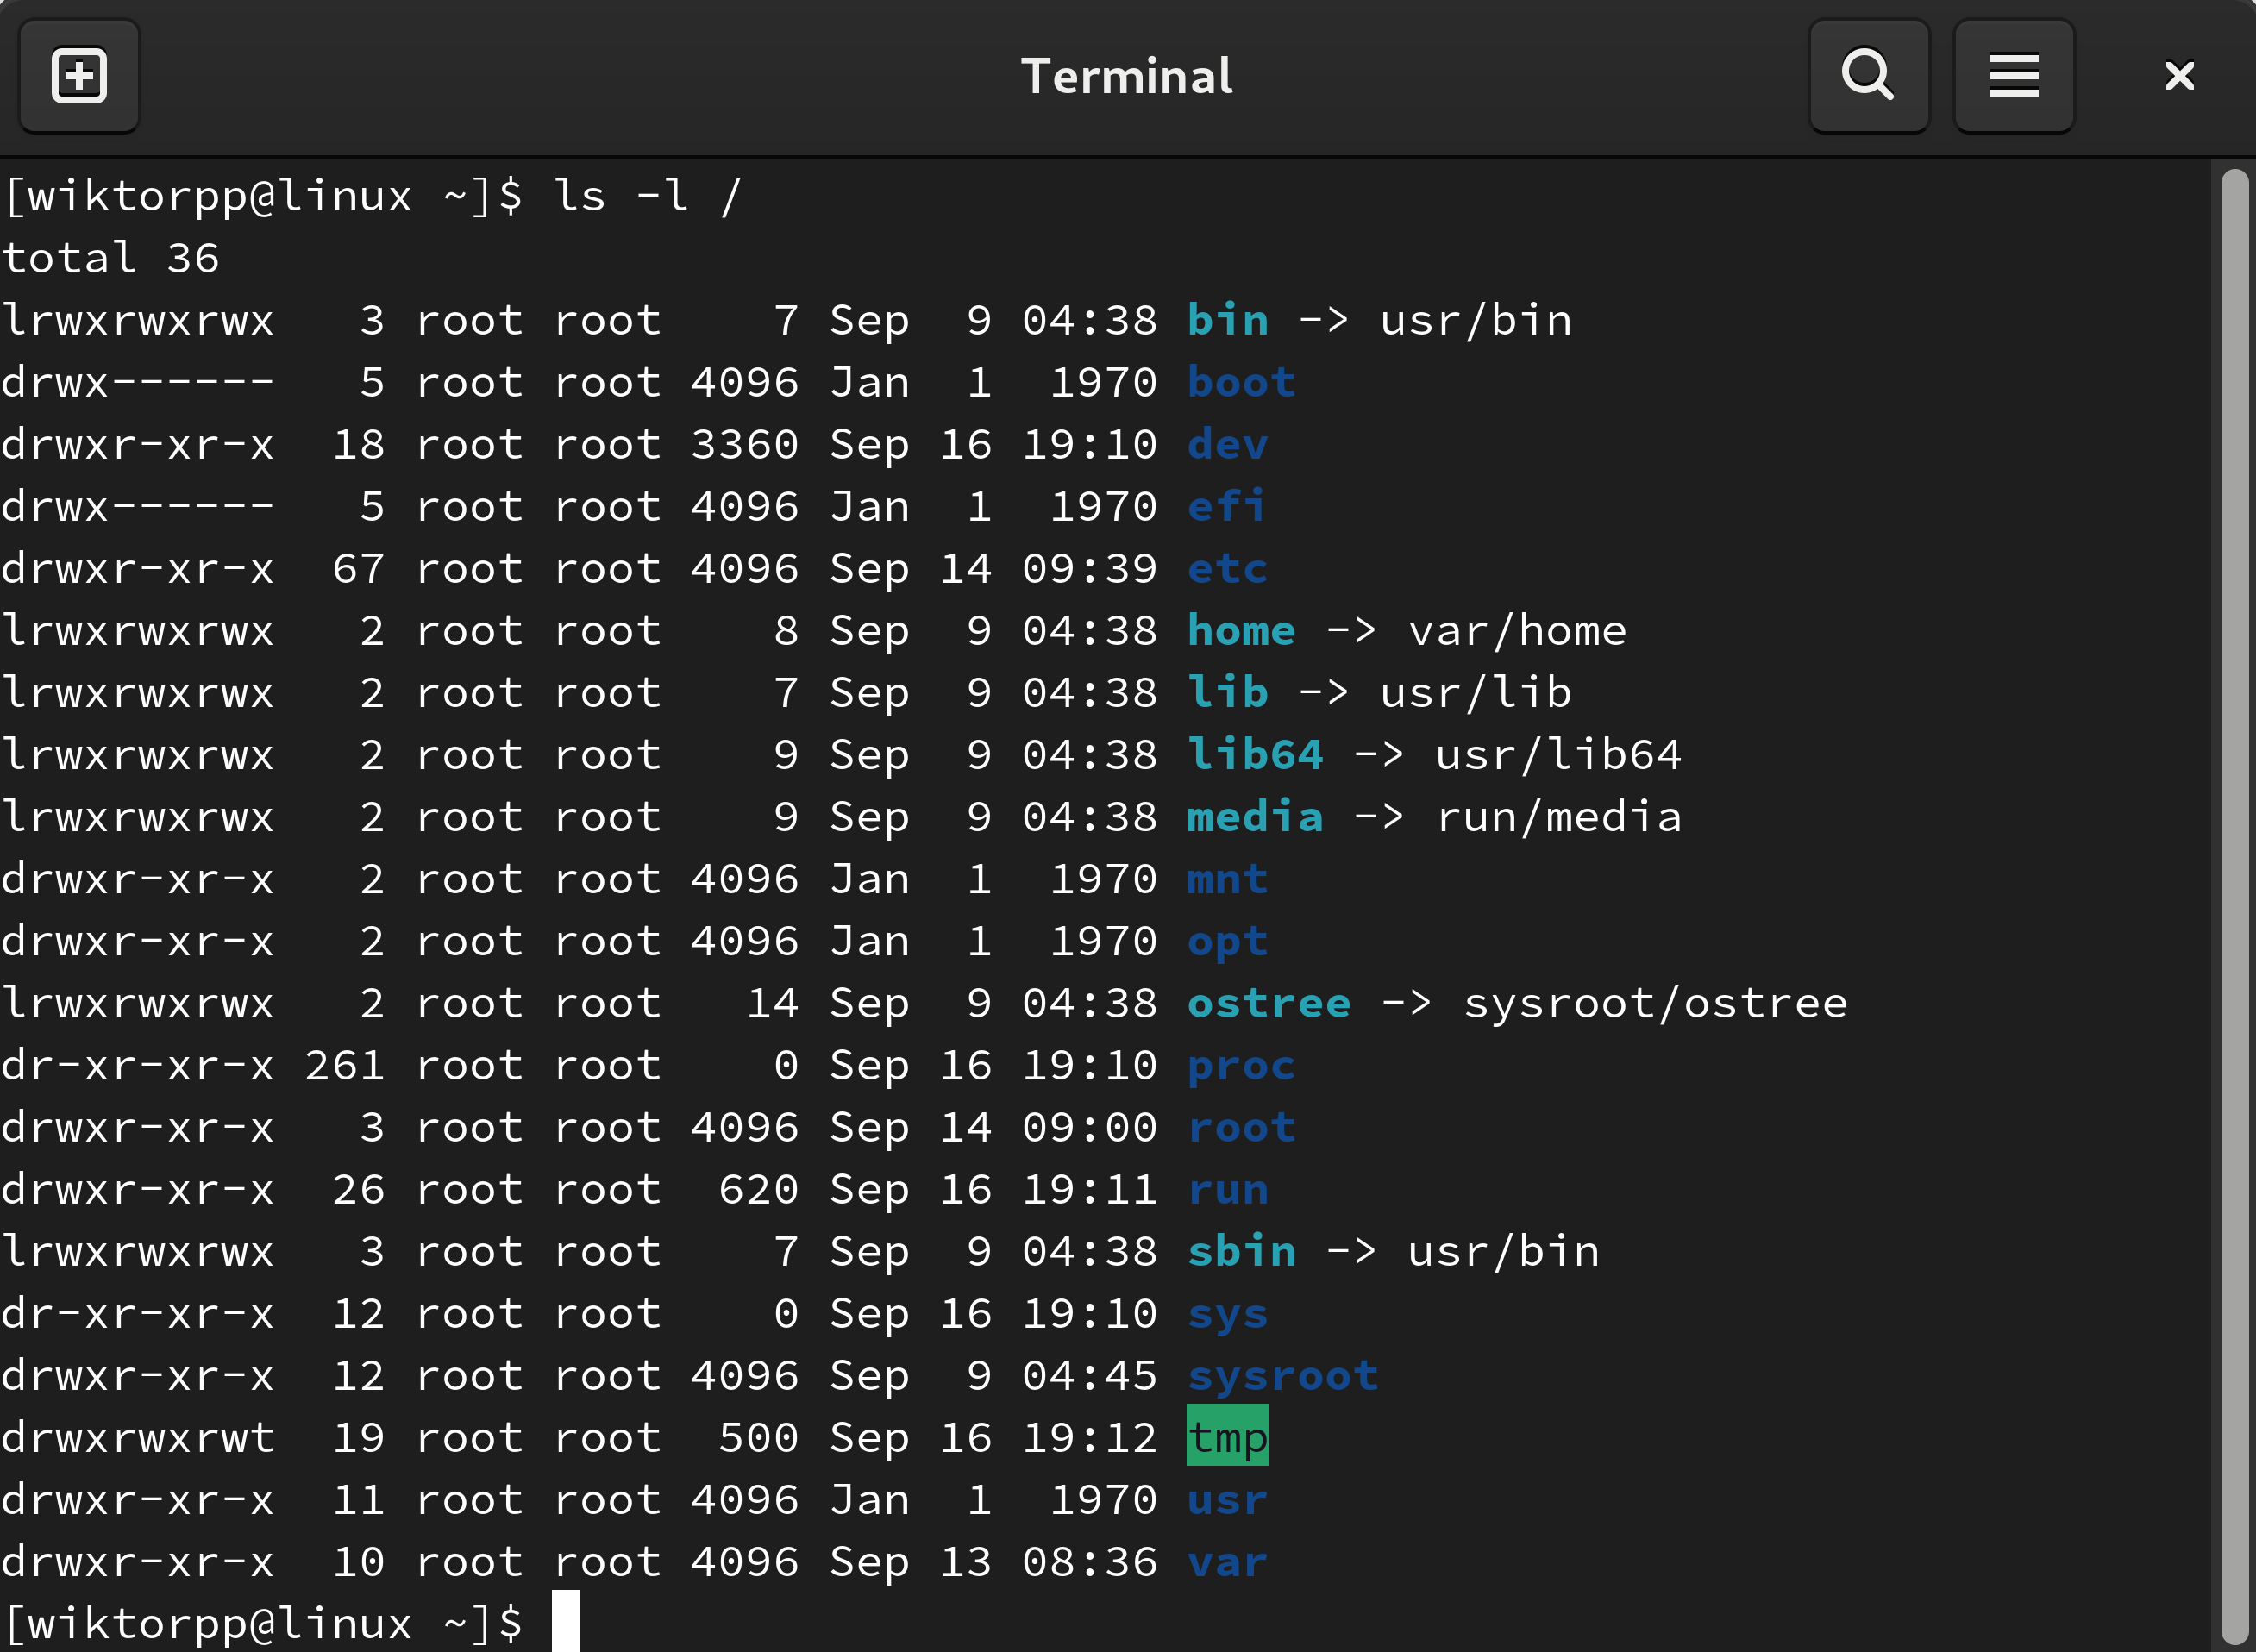2256x1652 pixels.
Task: Click the media symlink name
Action: [1254, 817]
